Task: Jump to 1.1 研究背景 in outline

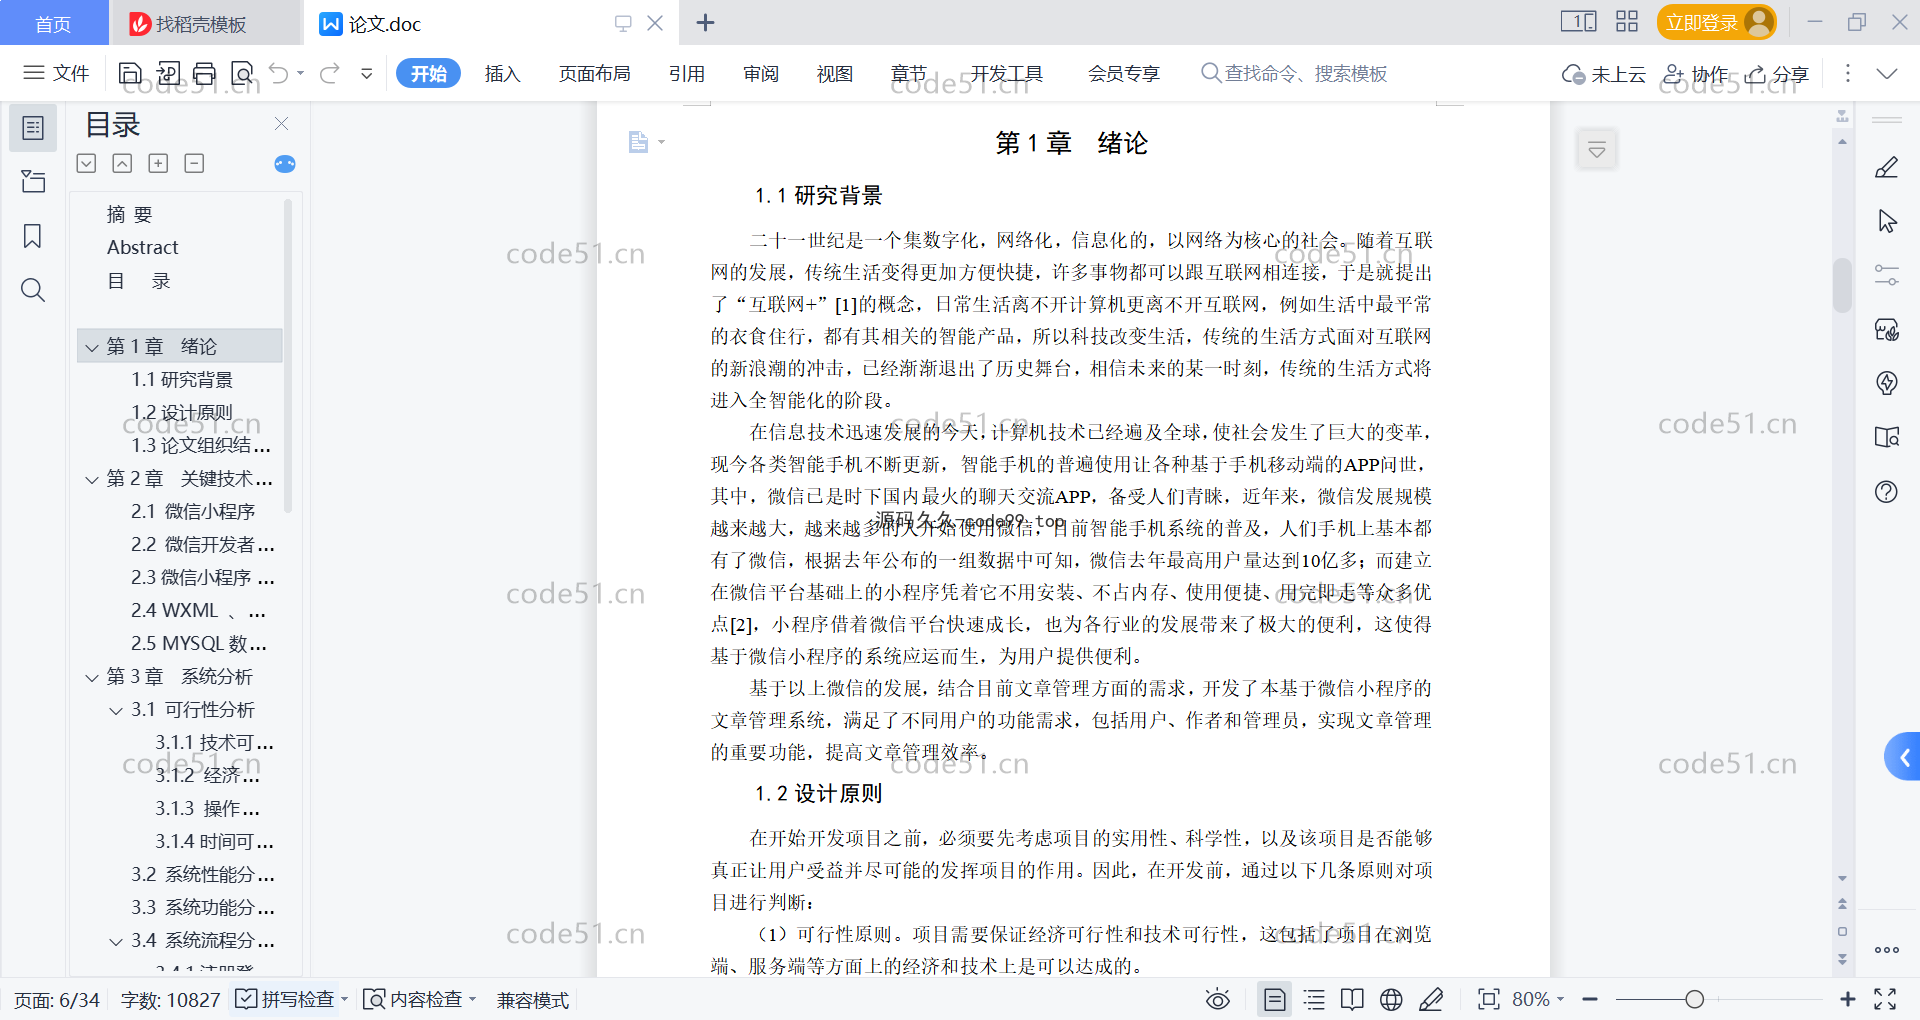Action: point(181,379)
